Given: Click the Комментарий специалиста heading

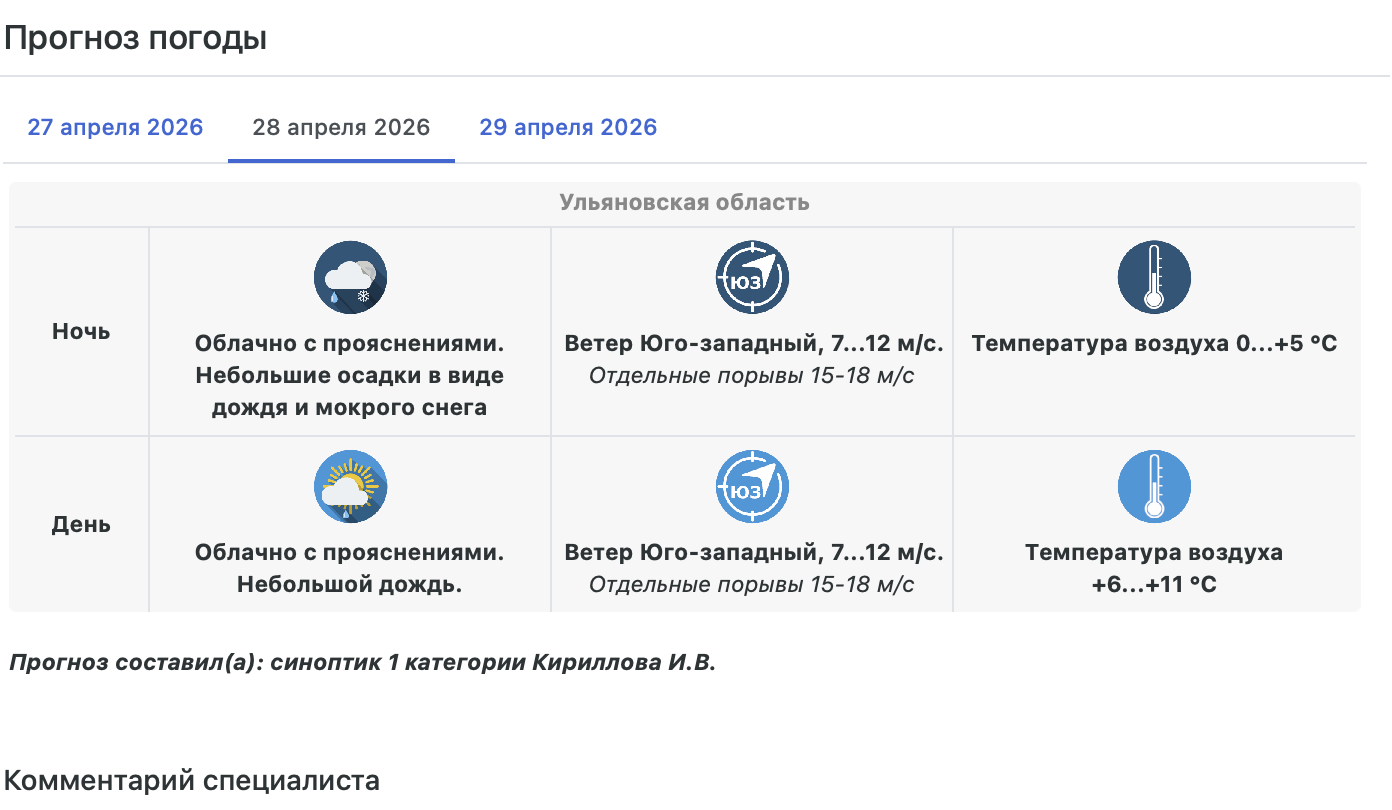Looking at the screenshot, I should click(192, 781).
